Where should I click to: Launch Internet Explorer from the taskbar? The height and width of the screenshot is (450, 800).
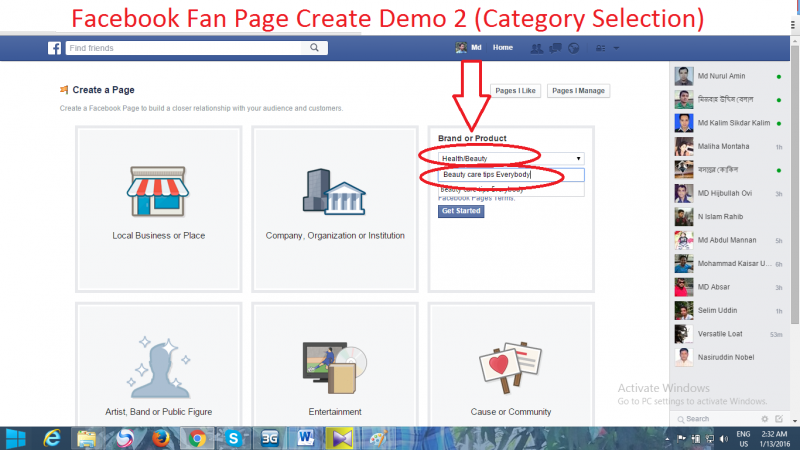(x=52, y=438)
